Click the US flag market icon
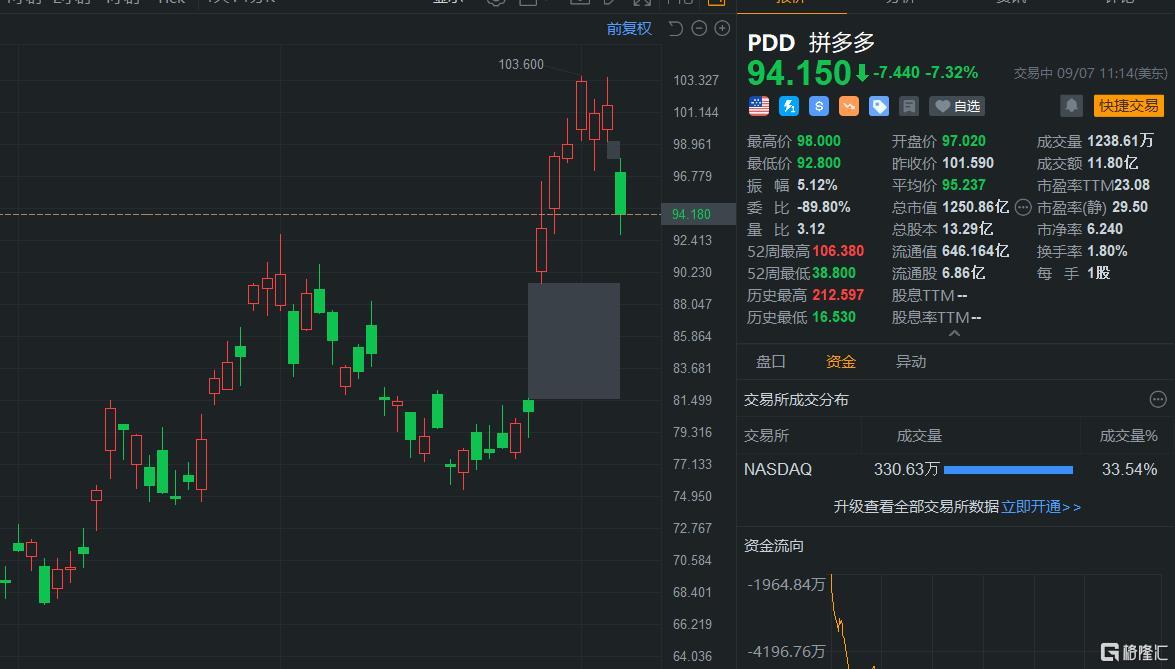1175x669 pixels. [758, 106]
